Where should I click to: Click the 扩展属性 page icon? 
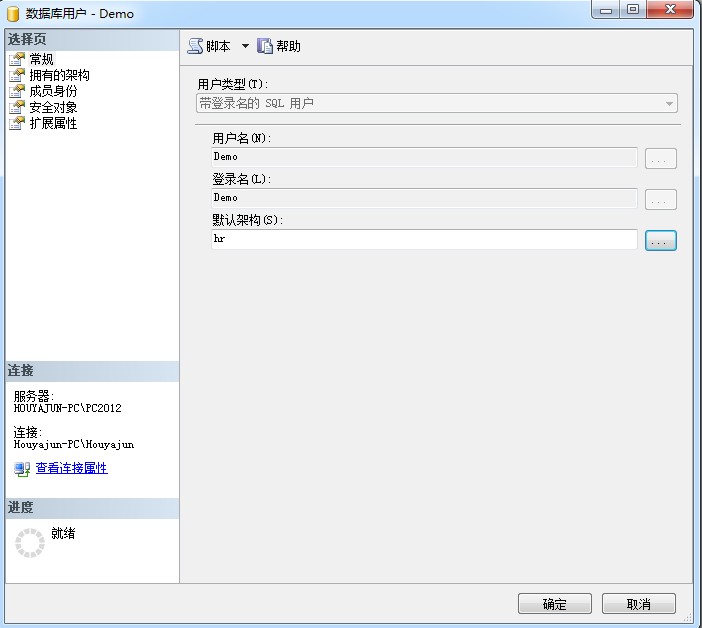tap(17, 123)
